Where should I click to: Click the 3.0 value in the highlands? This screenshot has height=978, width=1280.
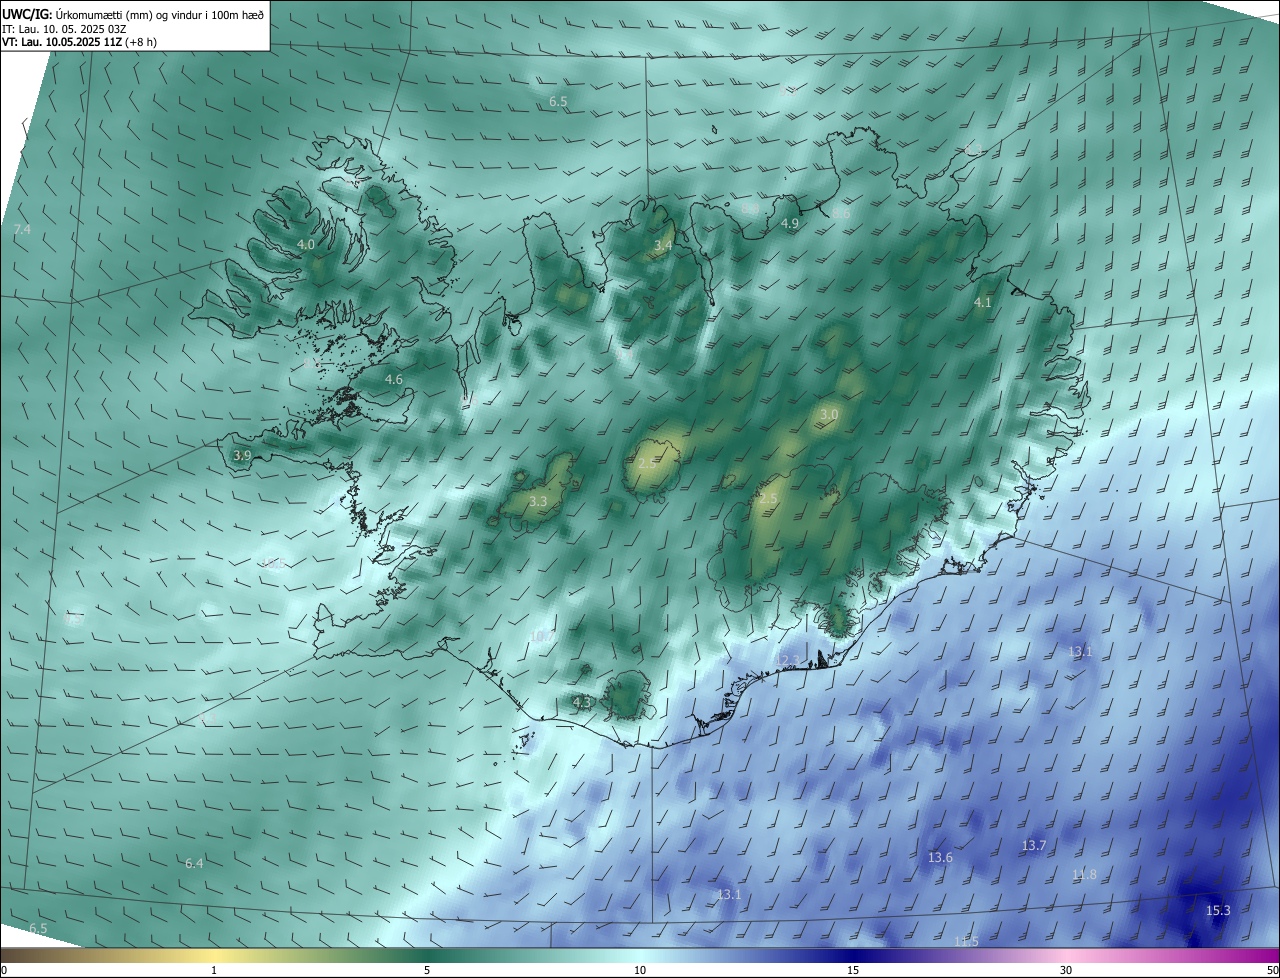[x=829, y=415]
